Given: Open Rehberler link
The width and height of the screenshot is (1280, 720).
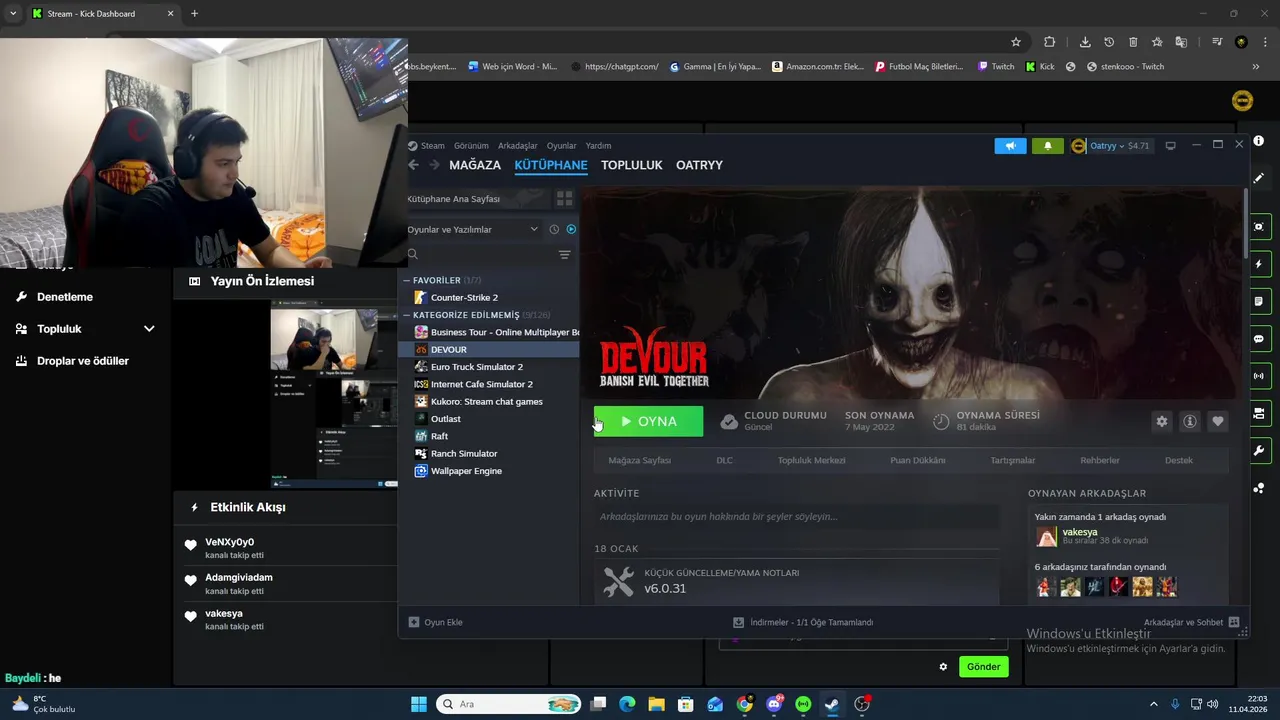Looking at the screenshot, I should (1100, 460).
